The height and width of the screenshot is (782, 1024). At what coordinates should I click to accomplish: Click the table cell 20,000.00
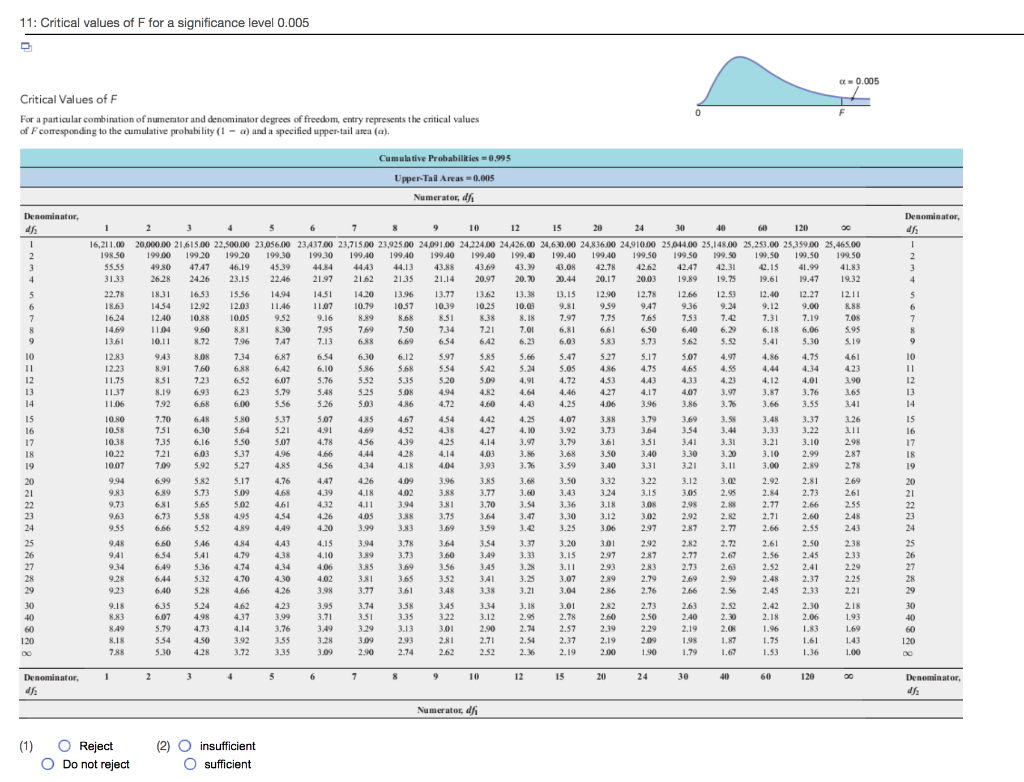point(153,244)
